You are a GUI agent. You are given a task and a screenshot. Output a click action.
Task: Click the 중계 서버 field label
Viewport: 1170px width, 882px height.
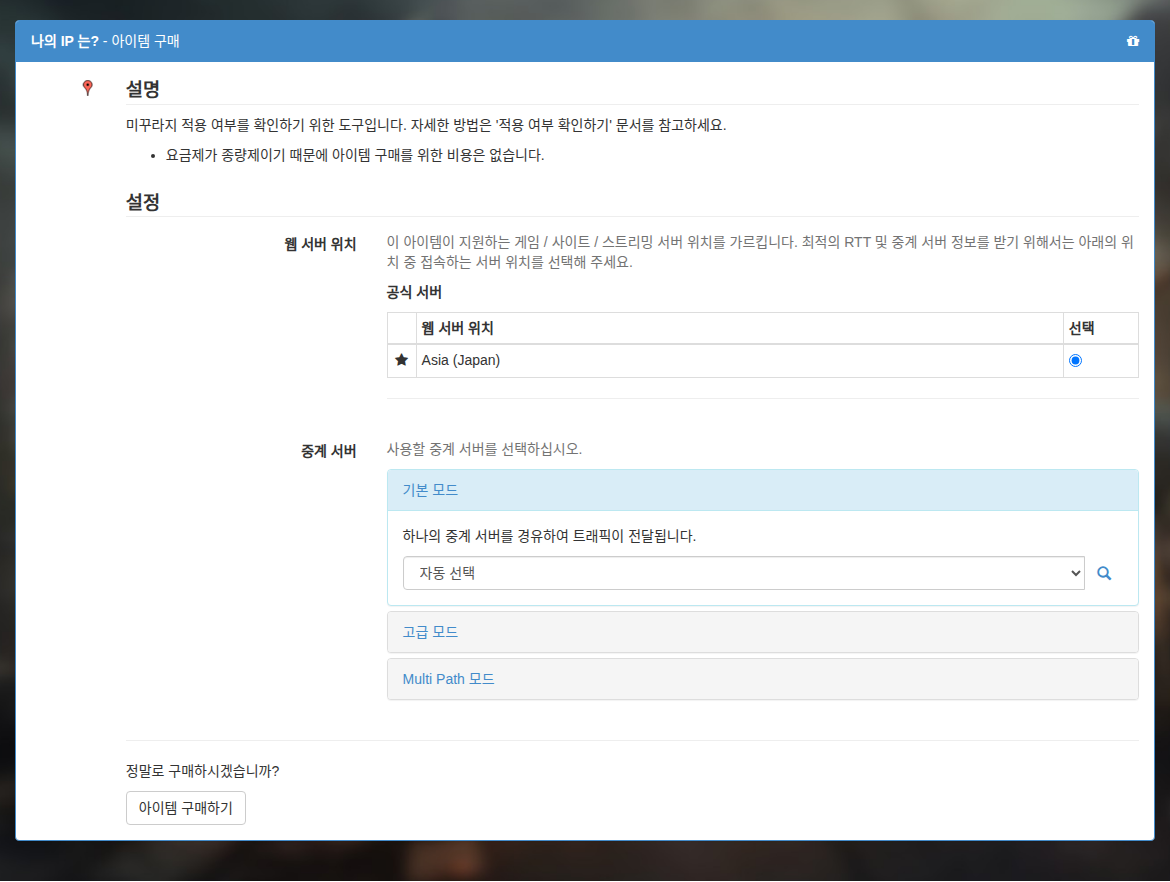[x=328, y=451]
